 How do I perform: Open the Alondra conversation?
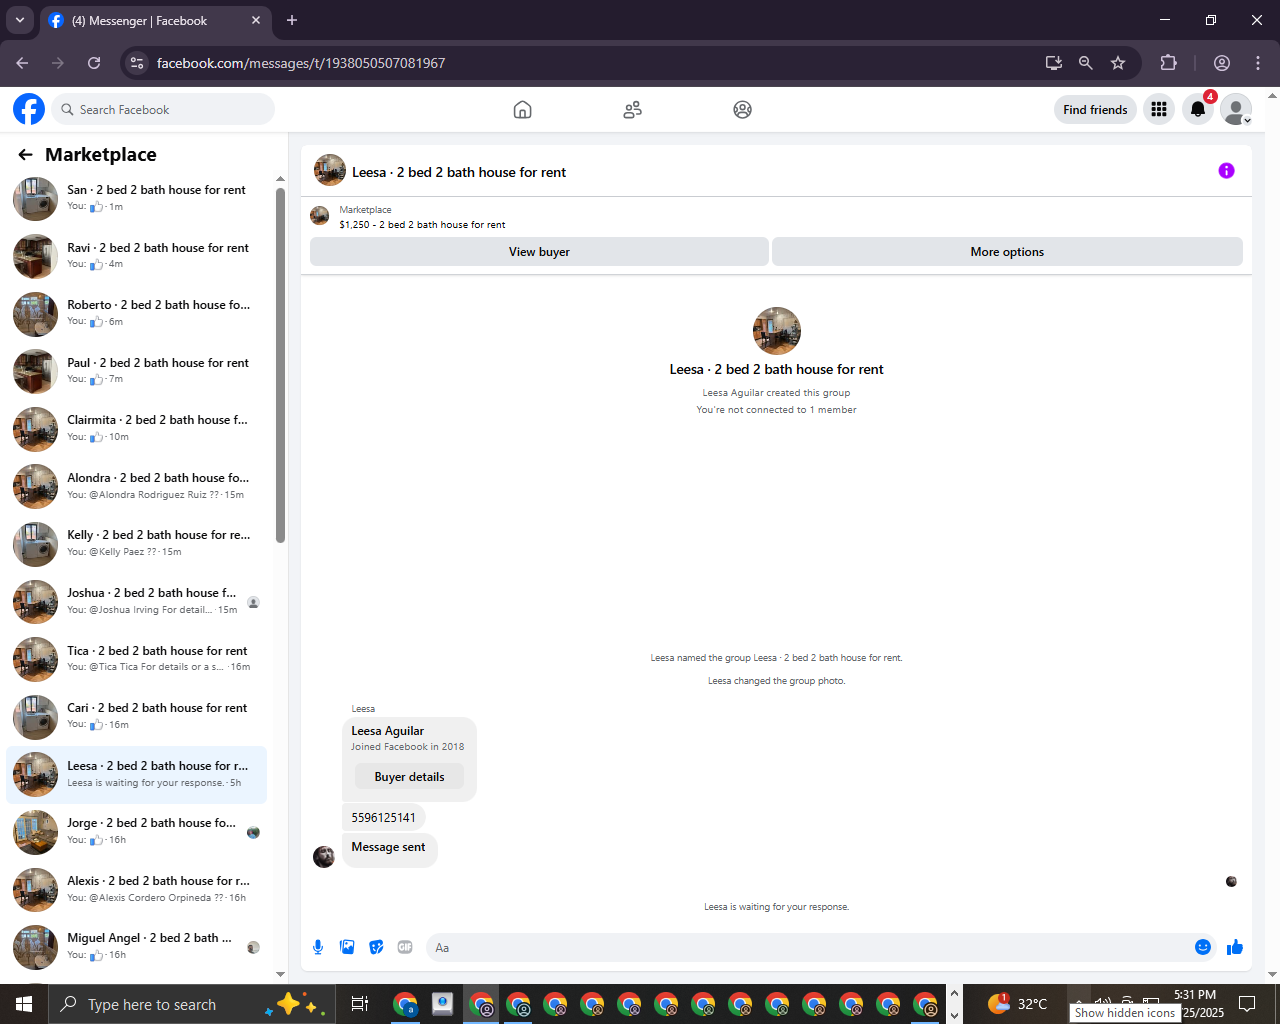(x=137, y=487)
